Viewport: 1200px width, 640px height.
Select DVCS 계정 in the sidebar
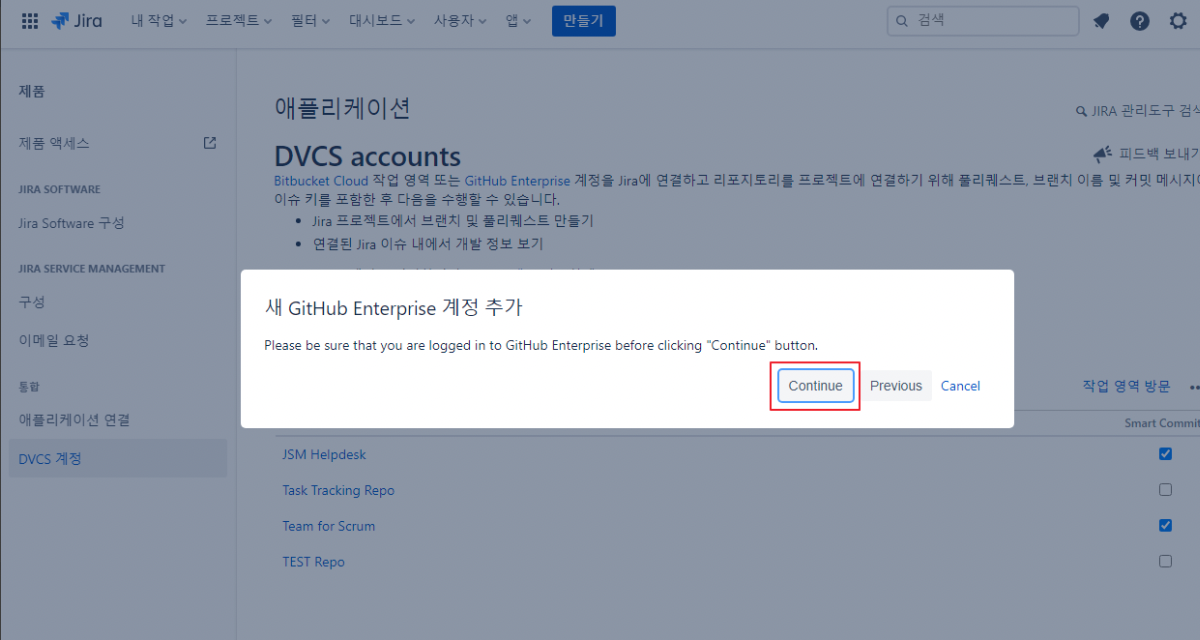tap(118, 459)
